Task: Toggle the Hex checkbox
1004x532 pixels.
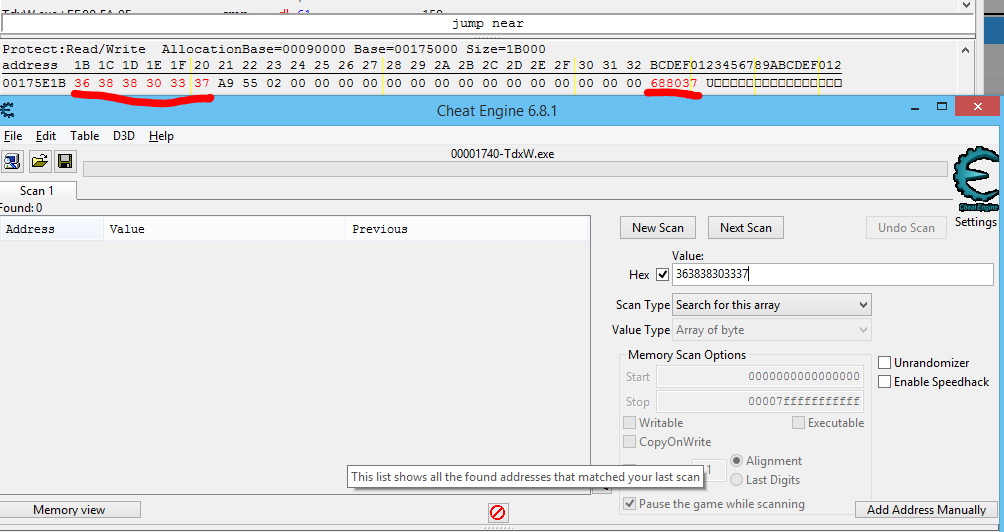Action: pos(662,275)
